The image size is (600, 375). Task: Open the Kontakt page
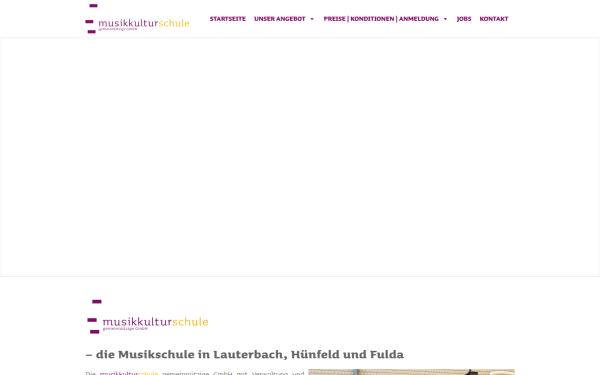[494, 19]
